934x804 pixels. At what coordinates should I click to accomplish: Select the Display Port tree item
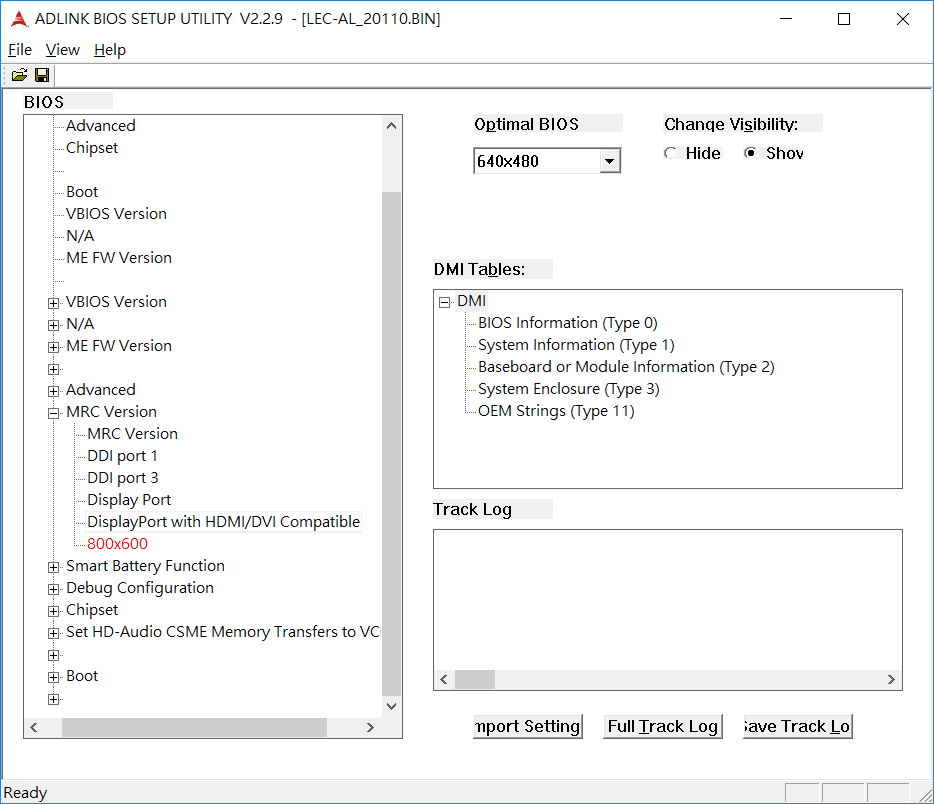tap(129, 500)
